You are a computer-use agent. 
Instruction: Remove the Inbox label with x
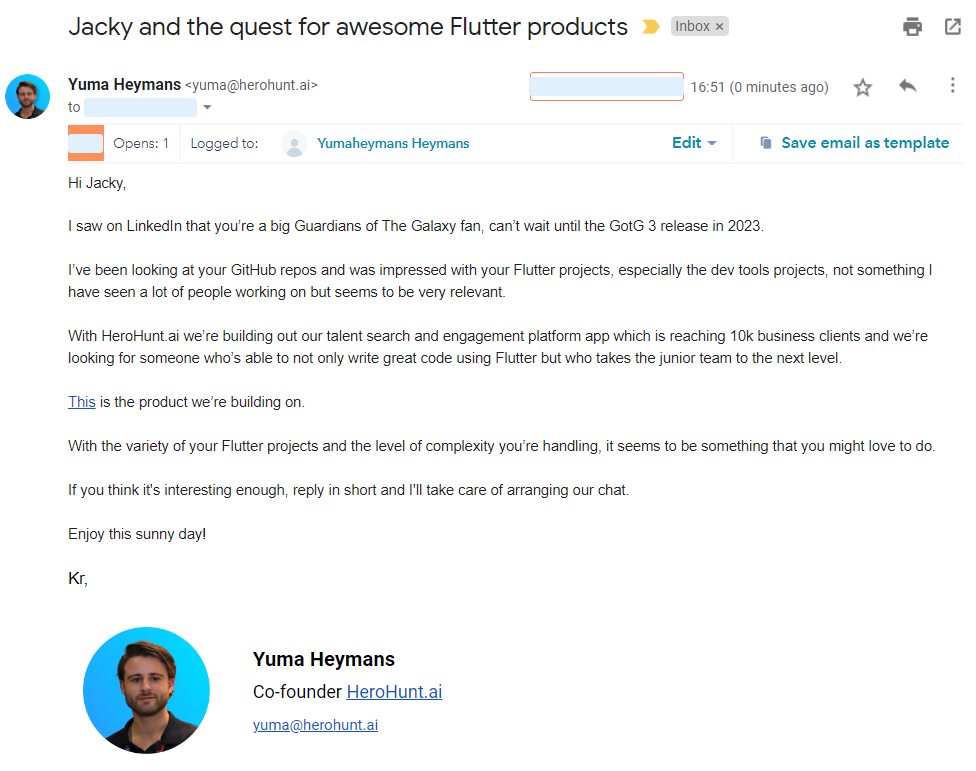[719, 27]
